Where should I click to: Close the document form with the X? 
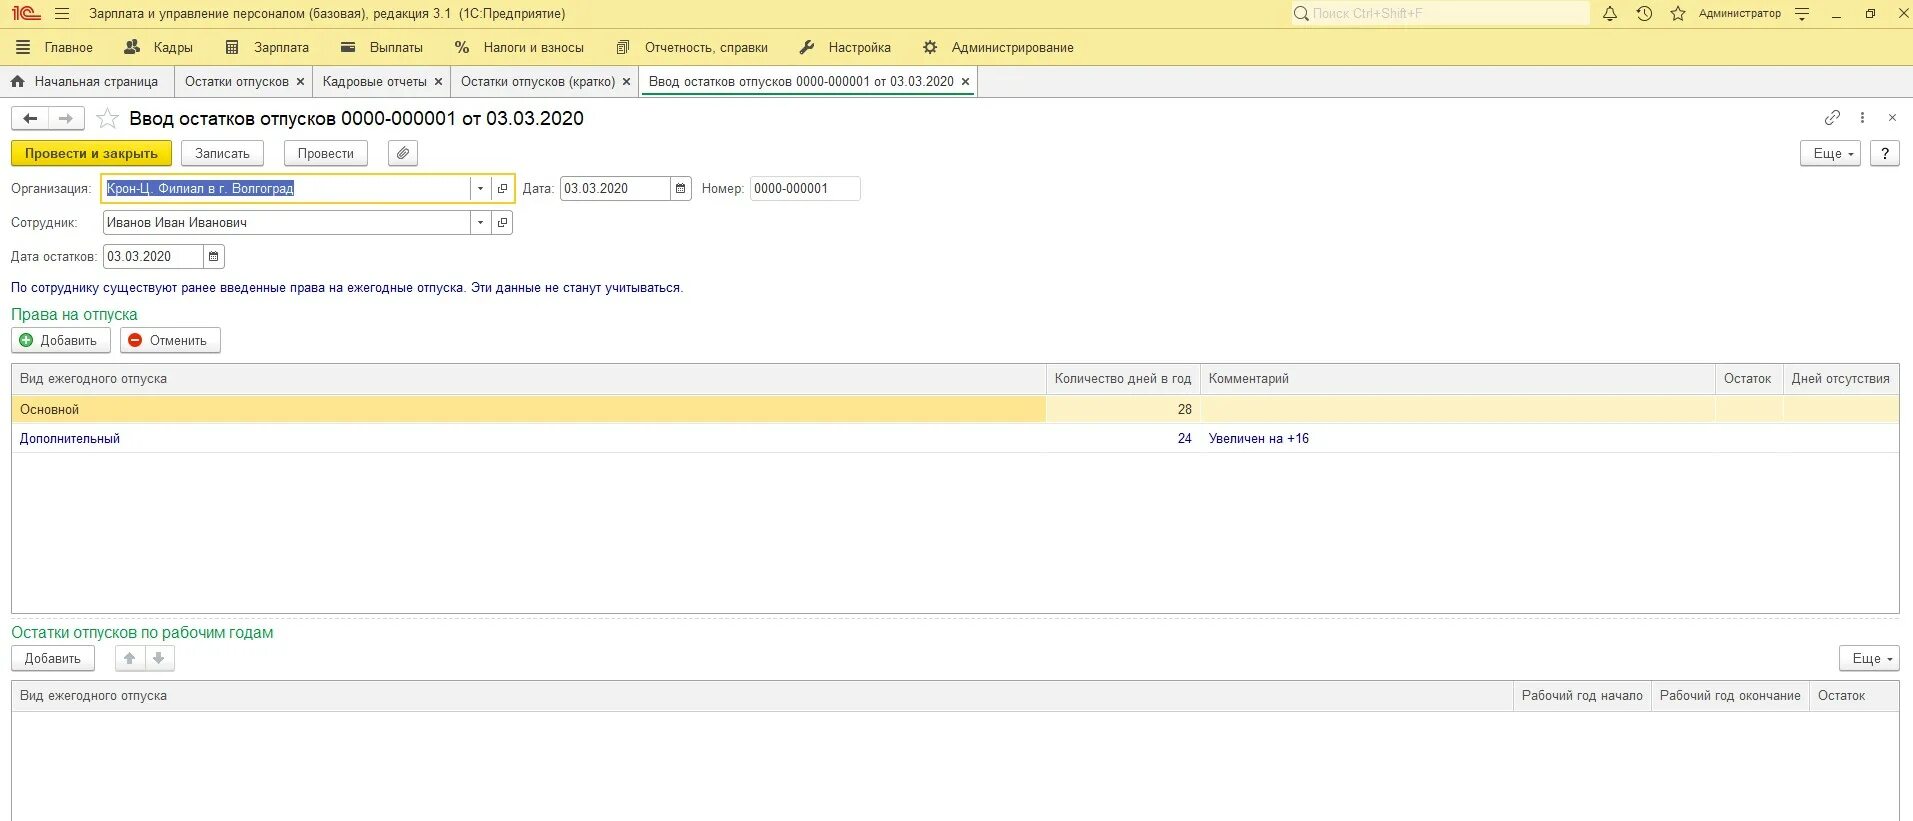tap(1892, 118)
